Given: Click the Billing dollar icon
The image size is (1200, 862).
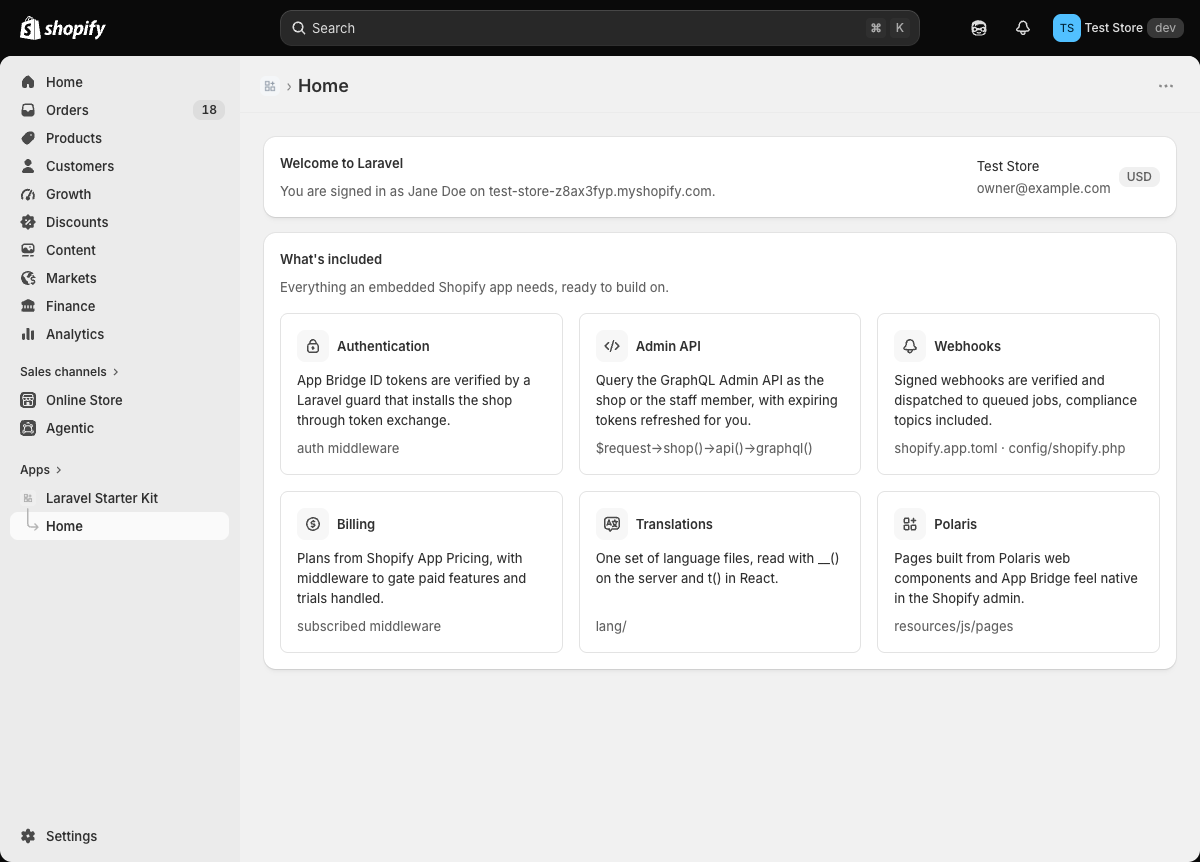Looking at the screenshot, I should [313, 524].
